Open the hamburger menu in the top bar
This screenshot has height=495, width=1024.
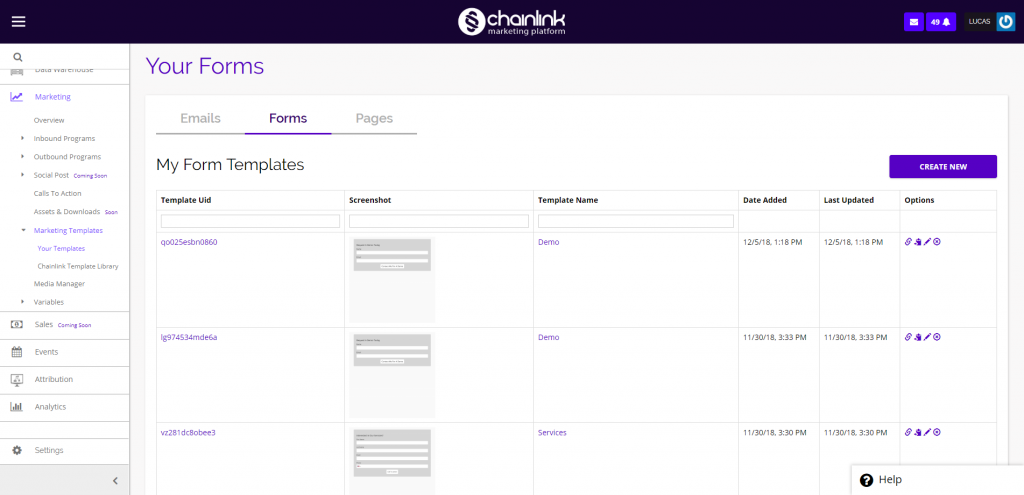[x=18, y=22]
